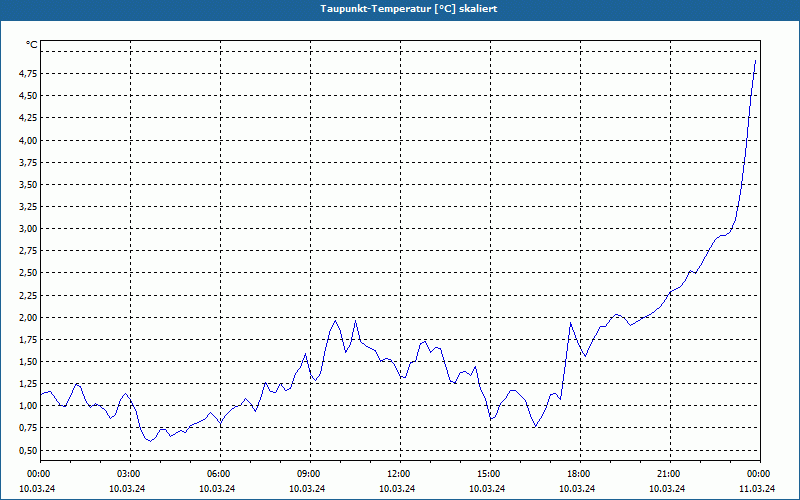Click the 1,00 y-axis label
This screenshot has height=500, width=800.
click(28, 406)
